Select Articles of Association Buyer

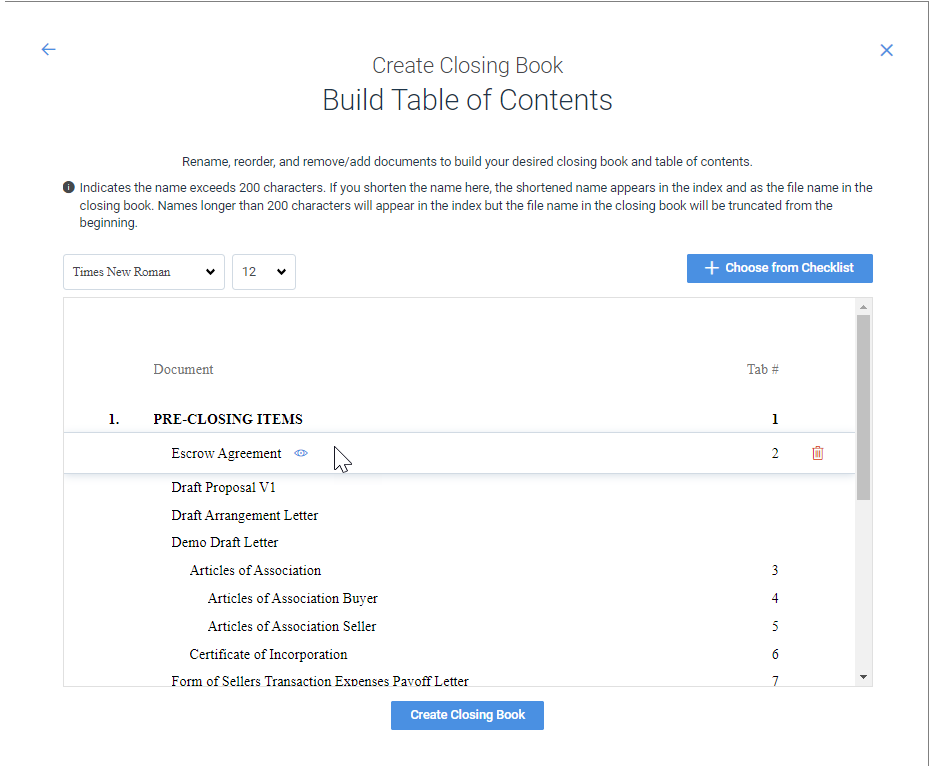click(292, 598)
